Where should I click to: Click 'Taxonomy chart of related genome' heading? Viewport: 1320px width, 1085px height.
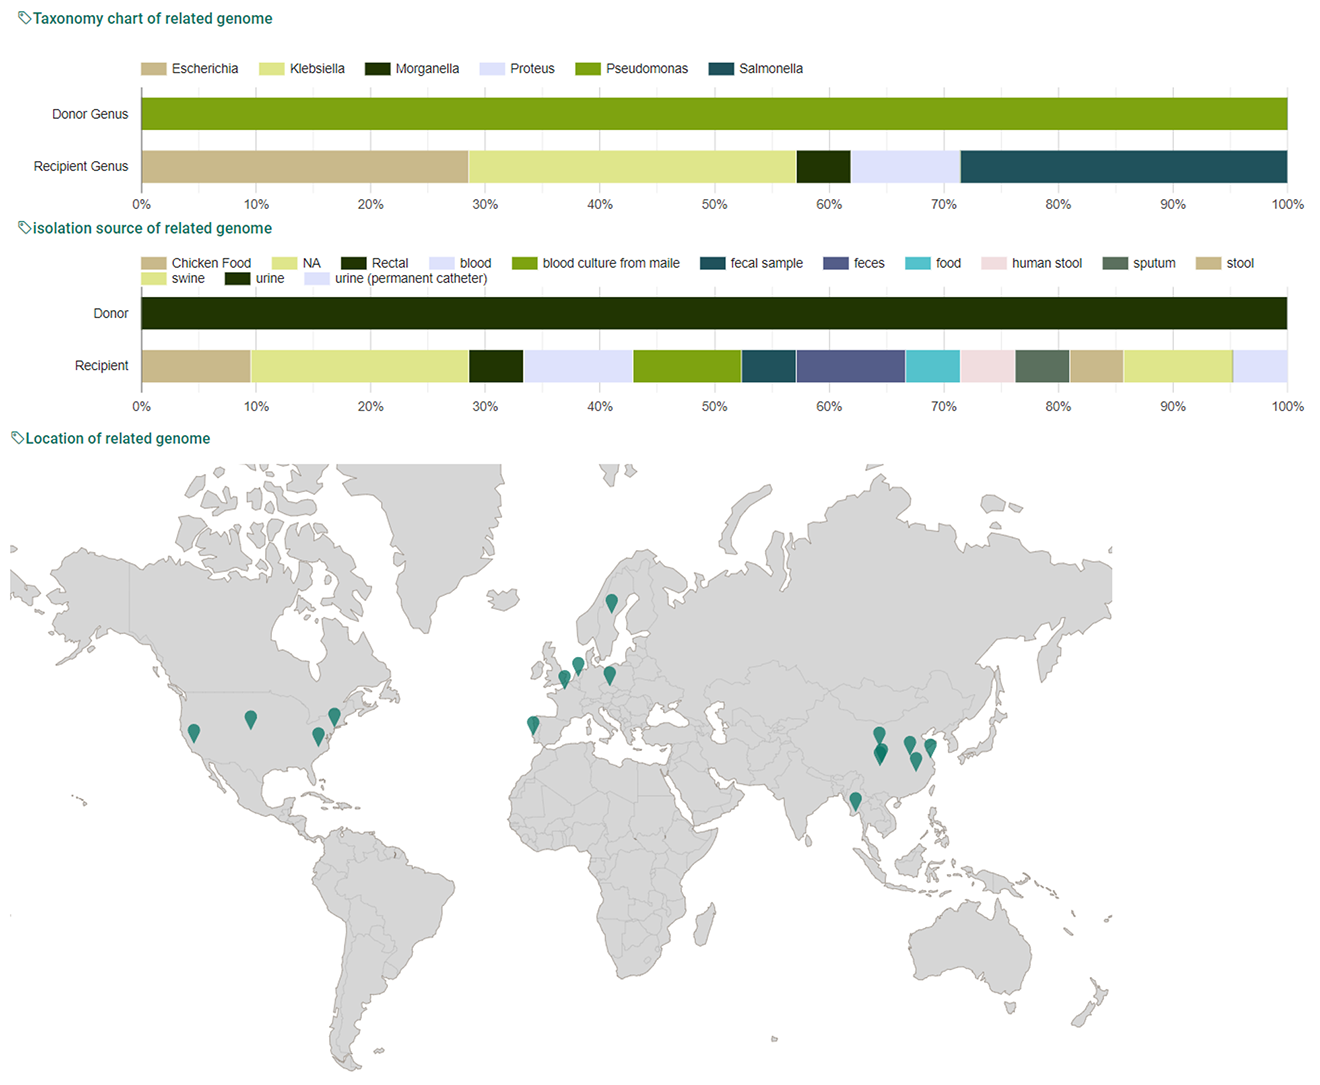pyautogui.click(x=152, y=18)
